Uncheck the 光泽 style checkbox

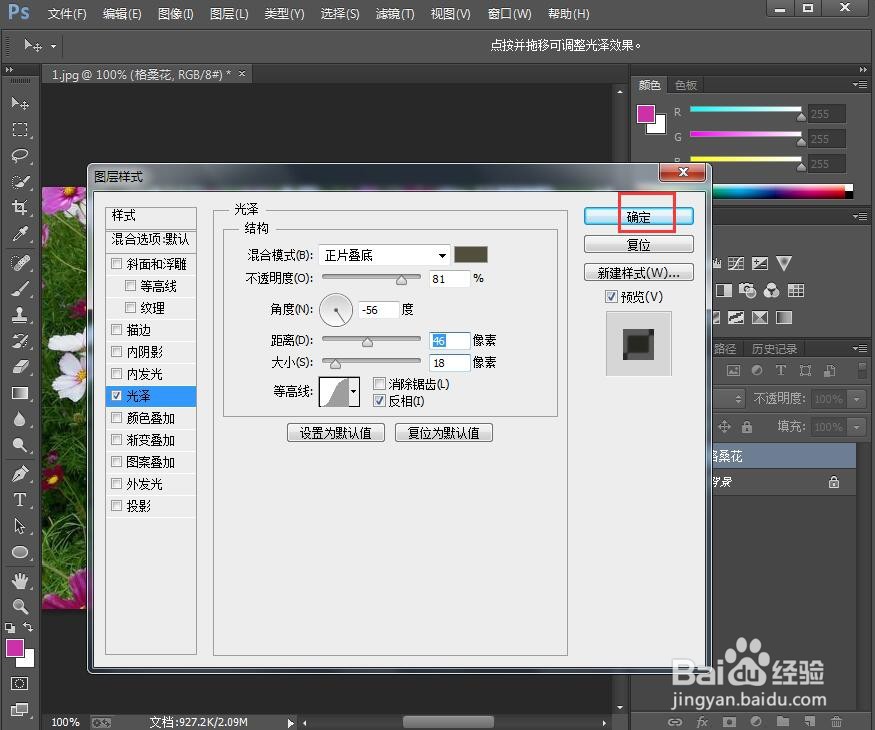[117, 396]
